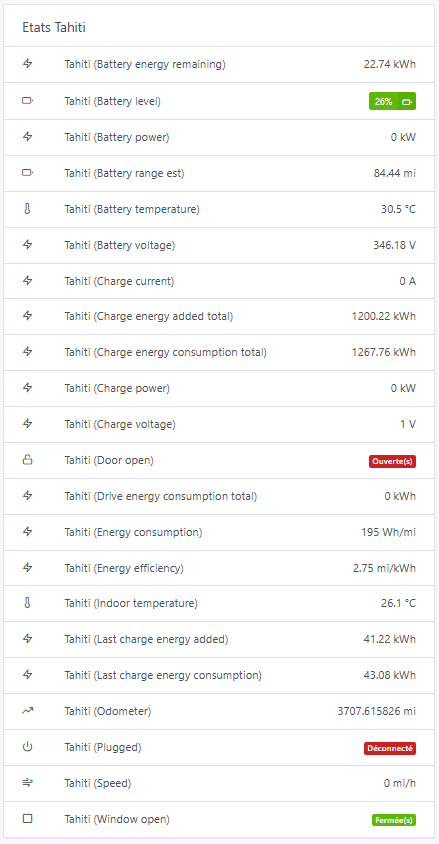Click the open padlock icon for Door open

[27, 460]
